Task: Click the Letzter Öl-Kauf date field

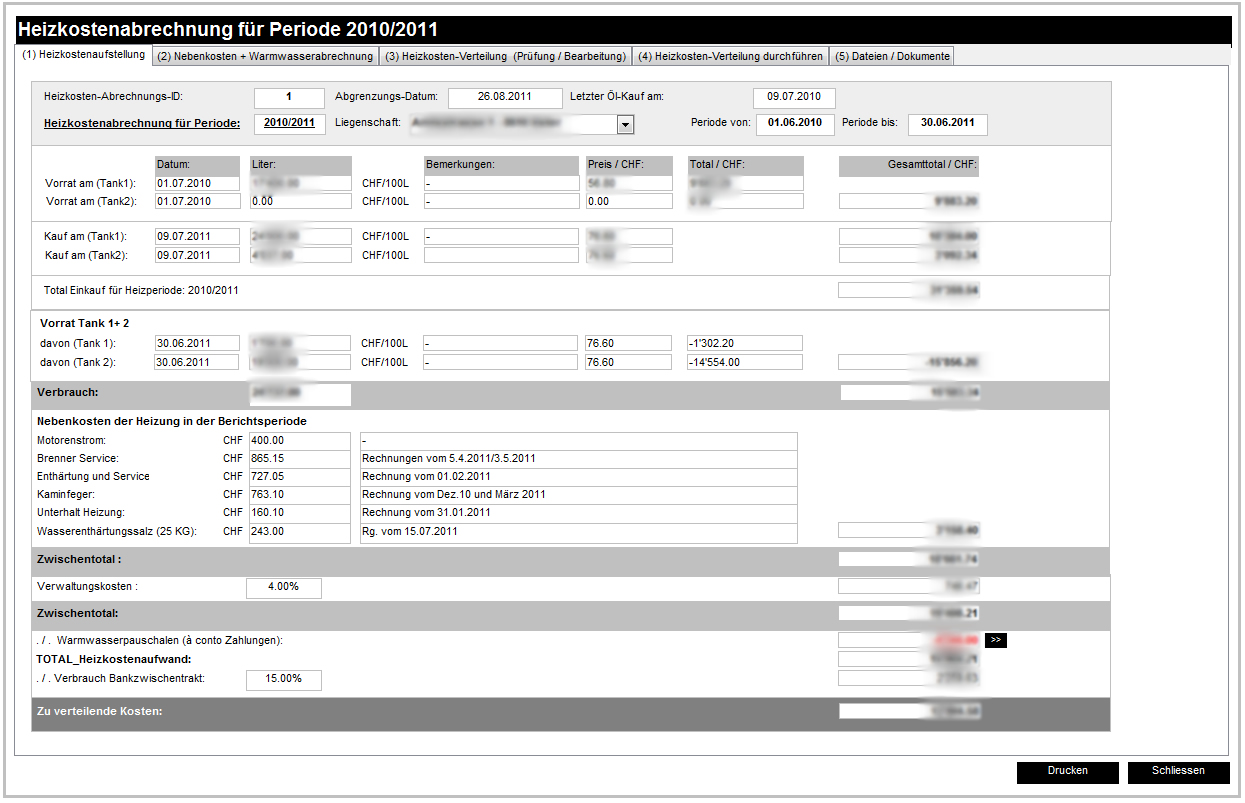Action: pyautogui.click(x=794, y=98)
